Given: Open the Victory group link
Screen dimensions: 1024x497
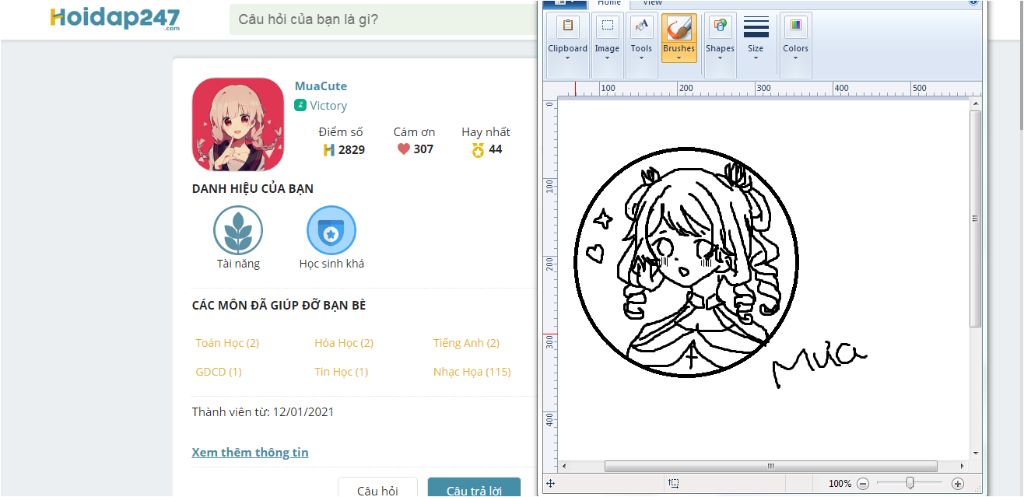Looking at the screenshot, I should (x=328, y=106).
